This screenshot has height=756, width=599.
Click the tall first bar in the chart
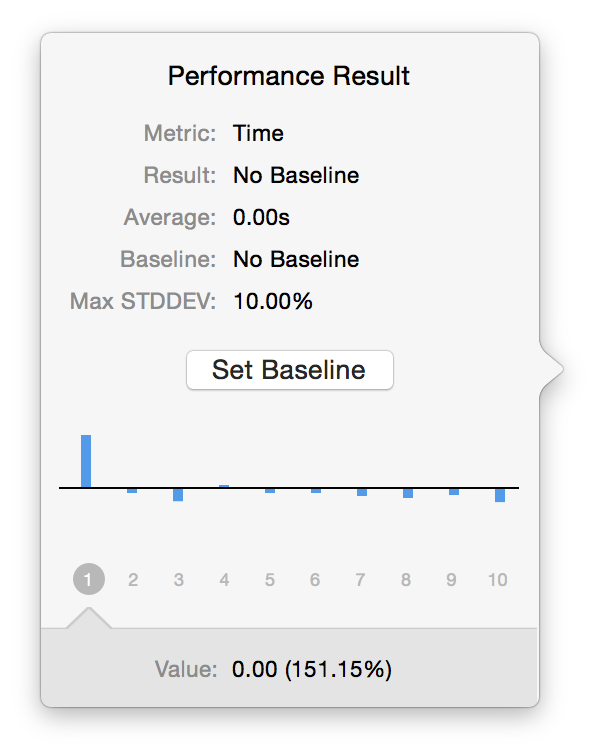(86, 461)
